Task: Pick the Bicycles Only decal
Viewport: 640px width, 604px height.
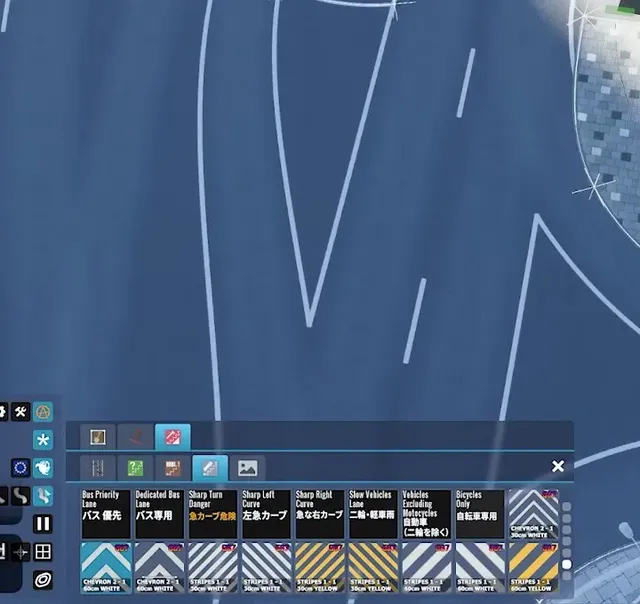Action: coord(479,514)
